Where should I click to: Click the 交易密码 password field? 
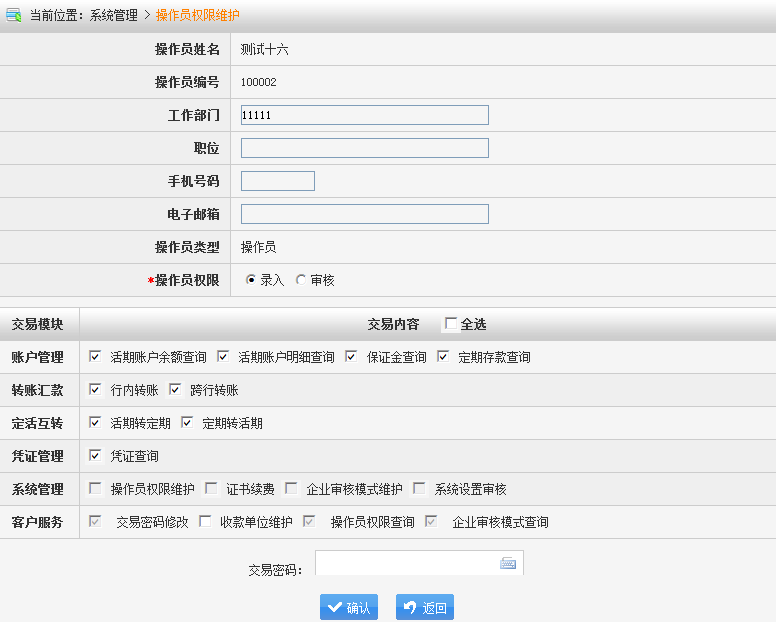(405, 564)
